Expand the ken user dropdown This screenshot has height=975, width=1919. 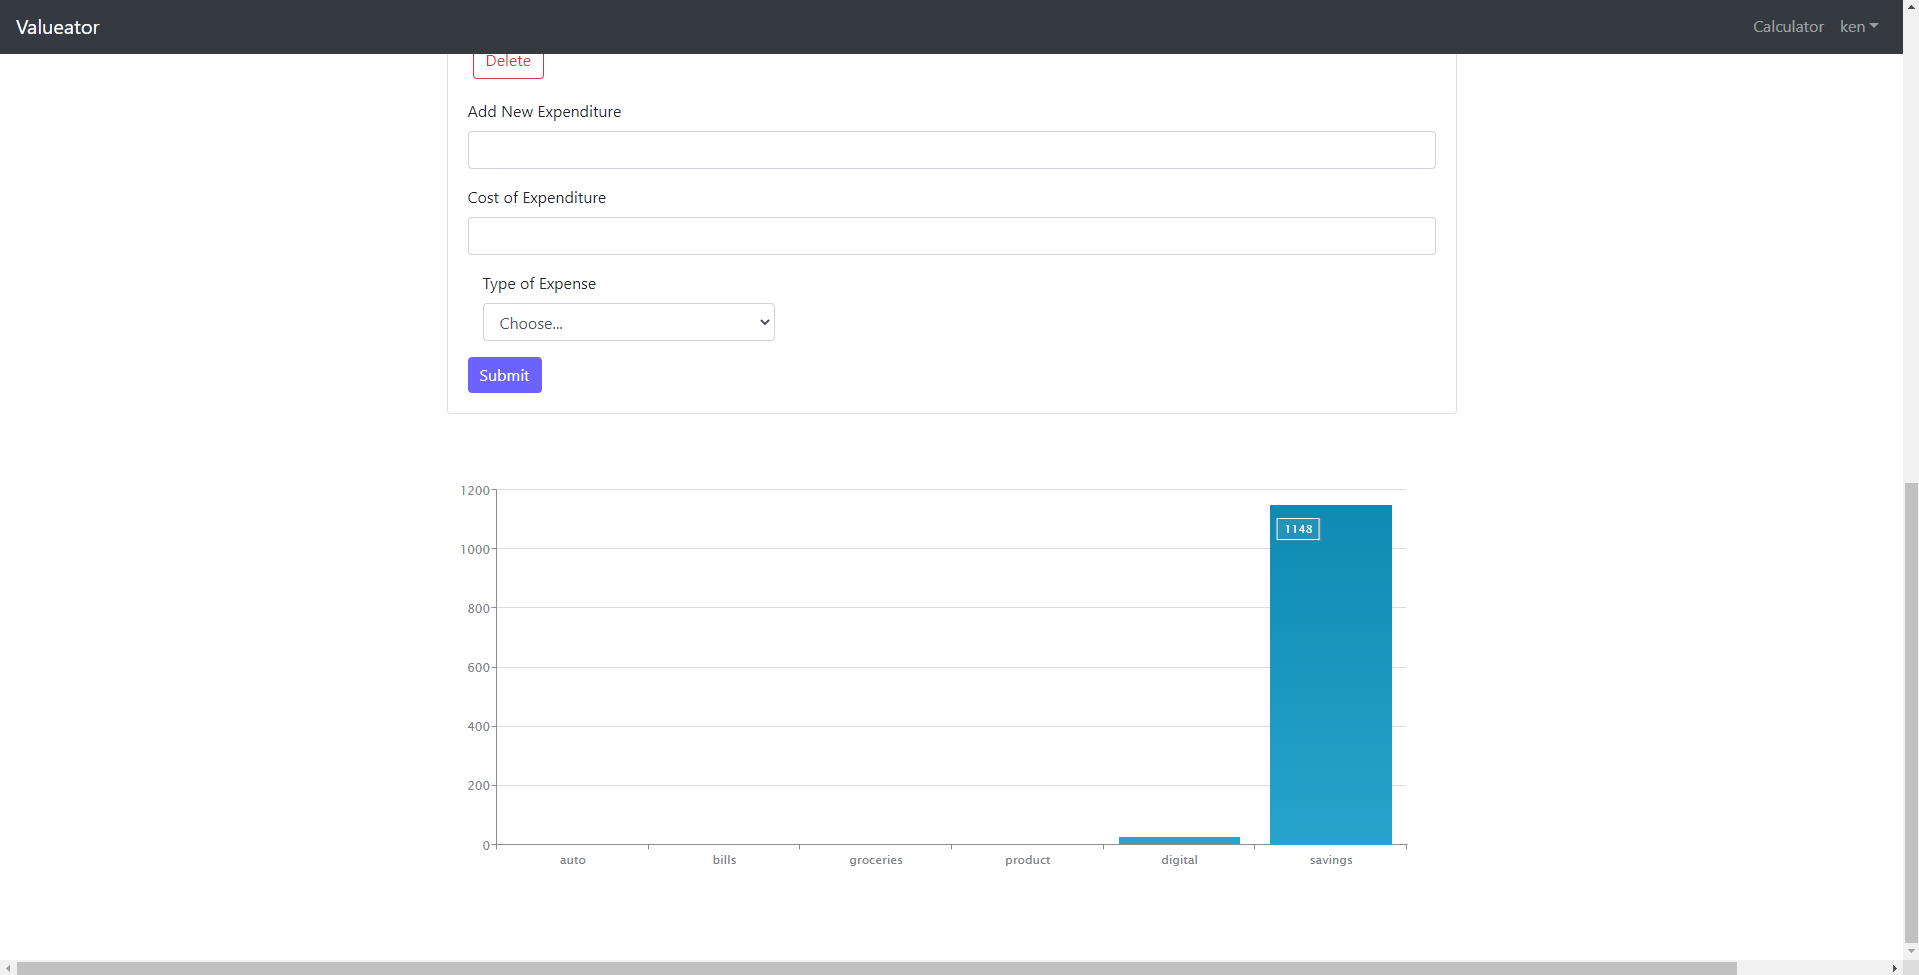pos(1859,27)
